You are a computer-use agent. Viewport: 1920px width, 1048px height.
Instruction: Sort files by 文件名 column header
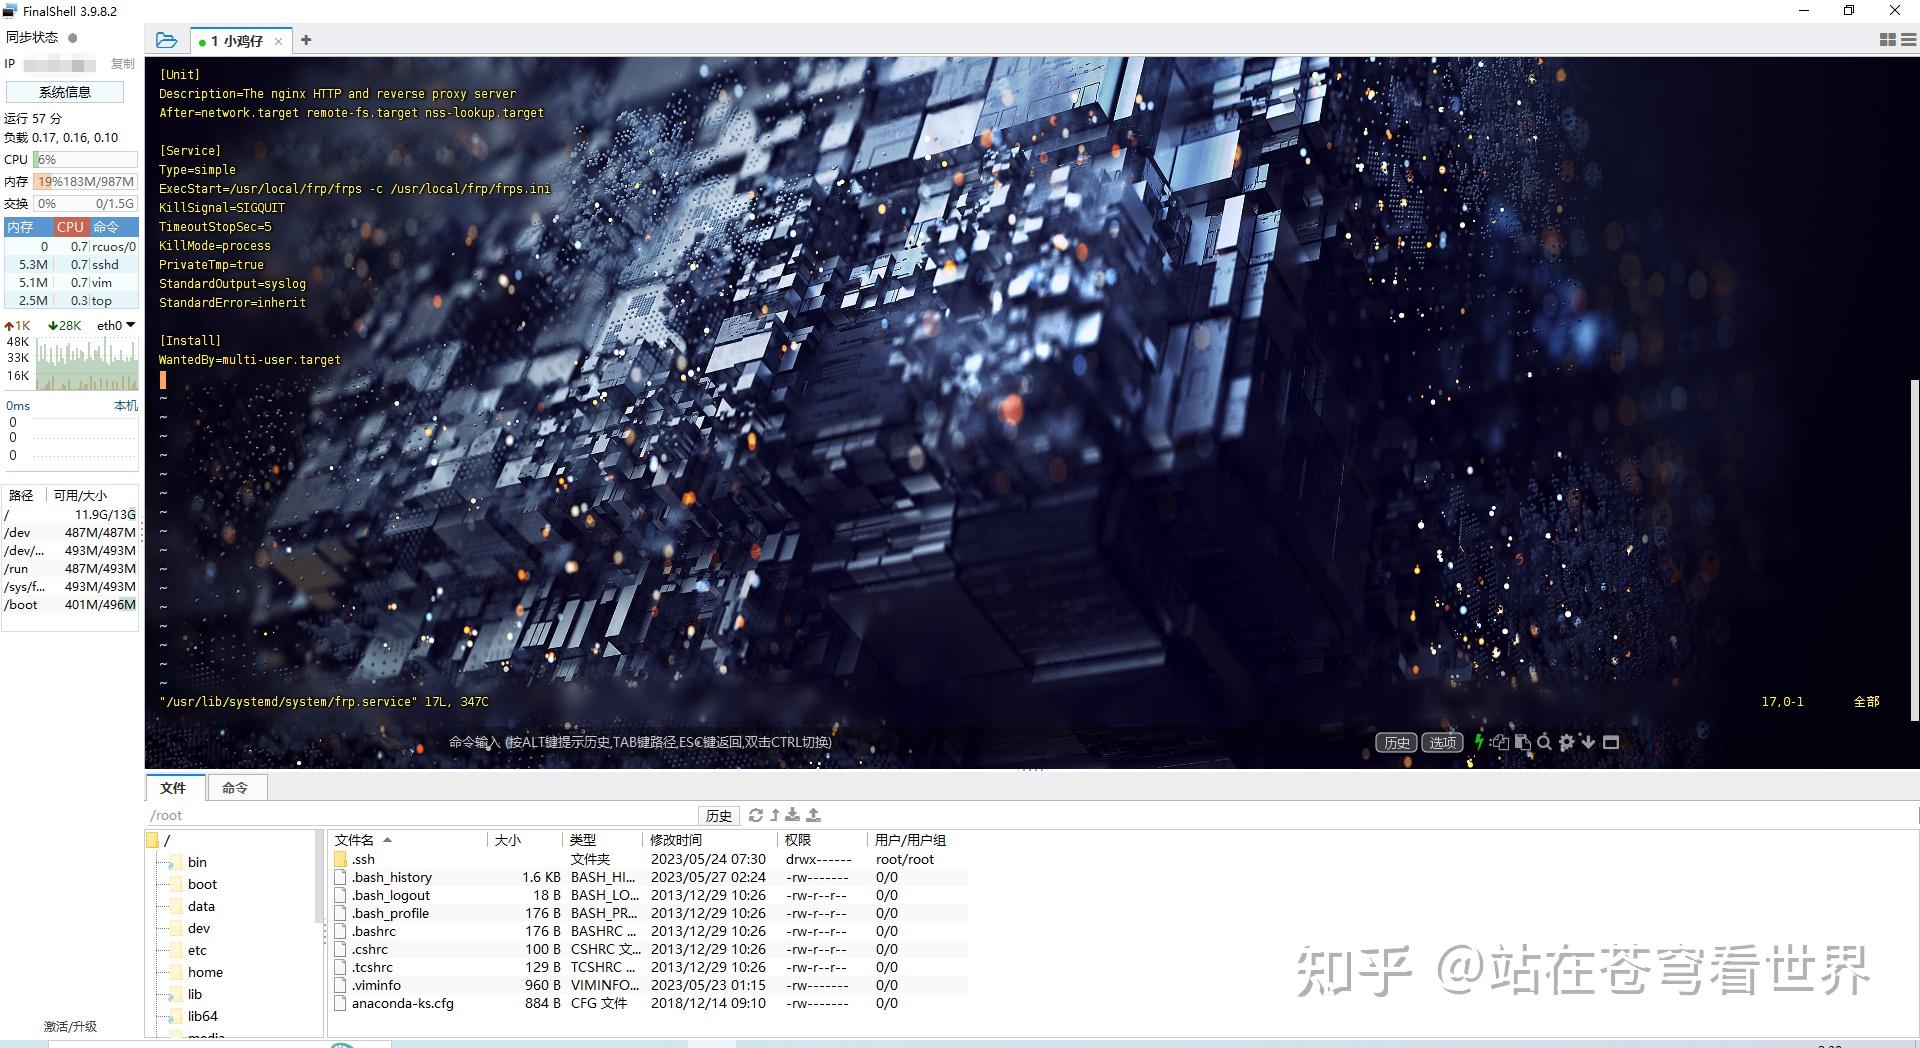[x=408, y=840]
